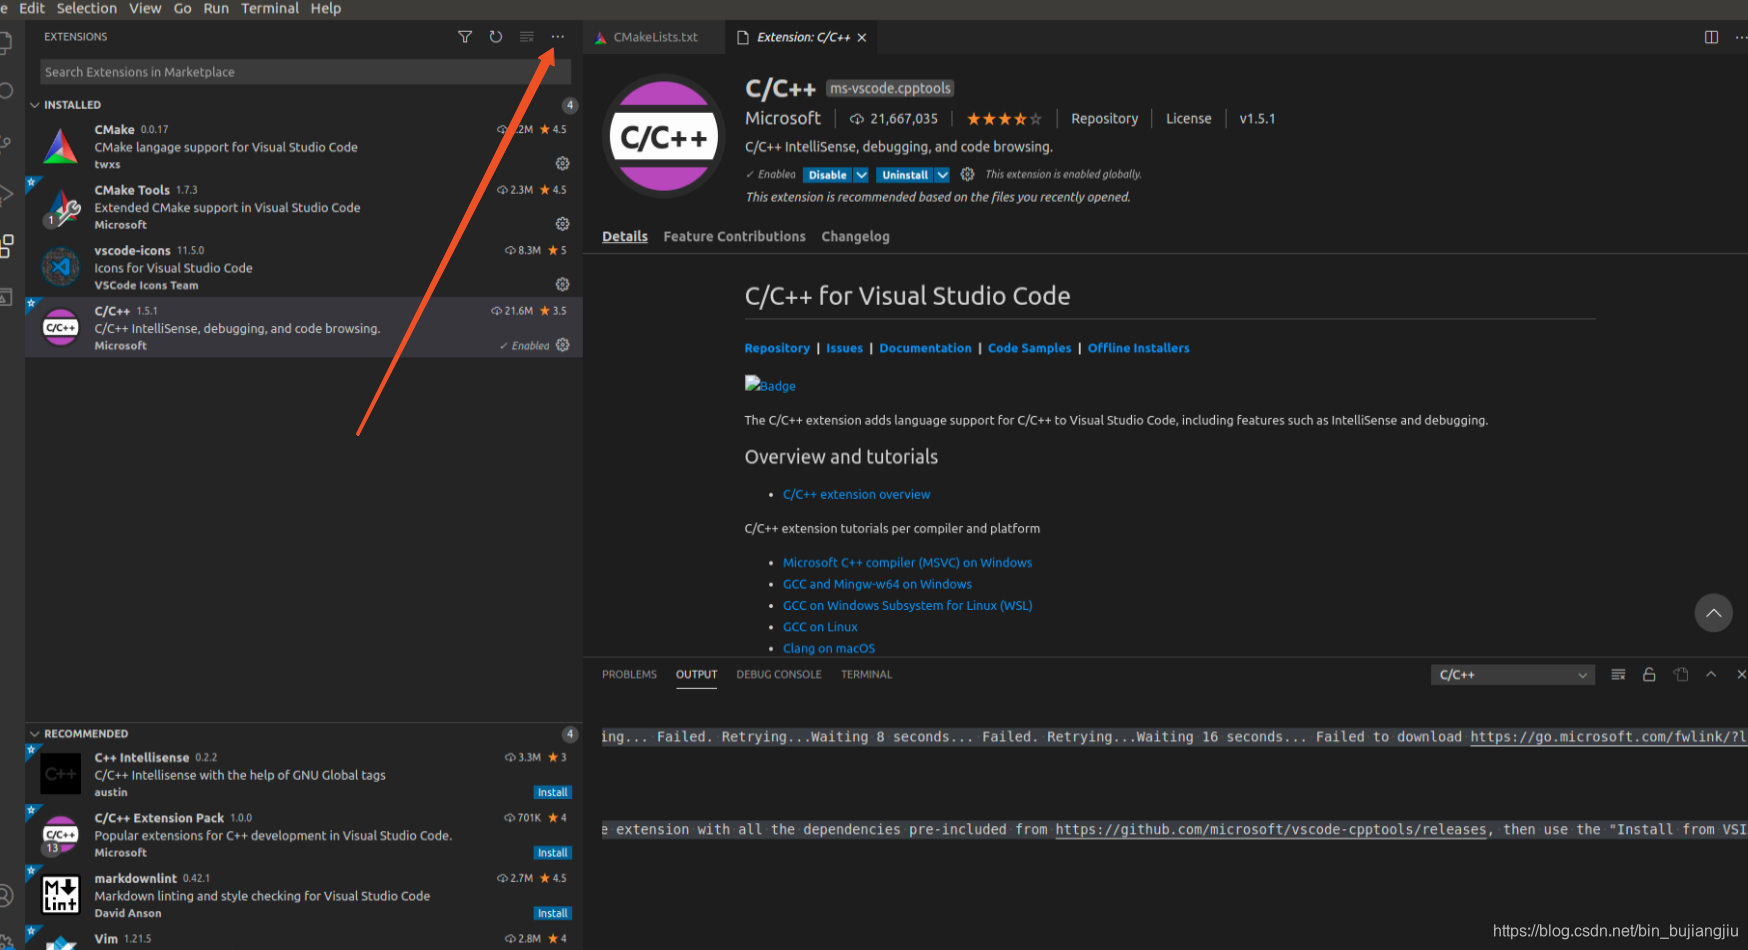Install the C/C++ Extension Pack
This screenshot has height=950, width=1748.
point(552,853)
